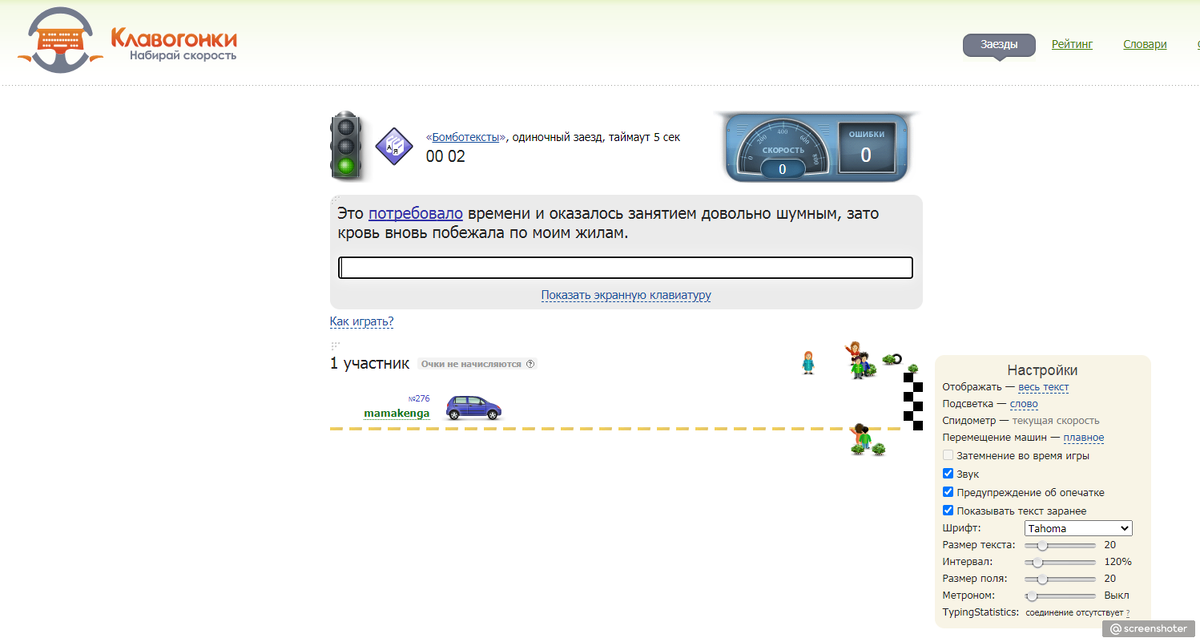The width and height of the screenshot is (1200, 642).
Task: Click 'Показать экранную клавиатуру' link
Action: coord(626,295)
